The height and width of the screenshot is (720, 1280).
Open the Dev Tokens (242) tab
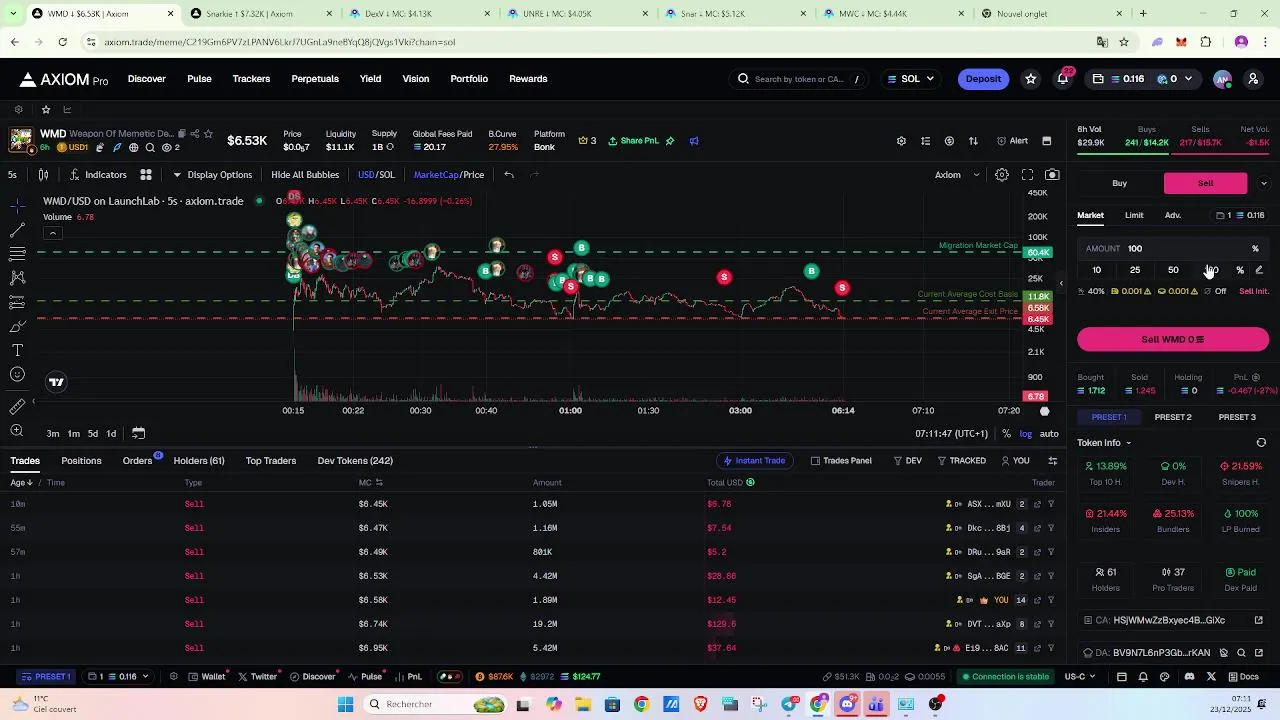coord(355,461)
